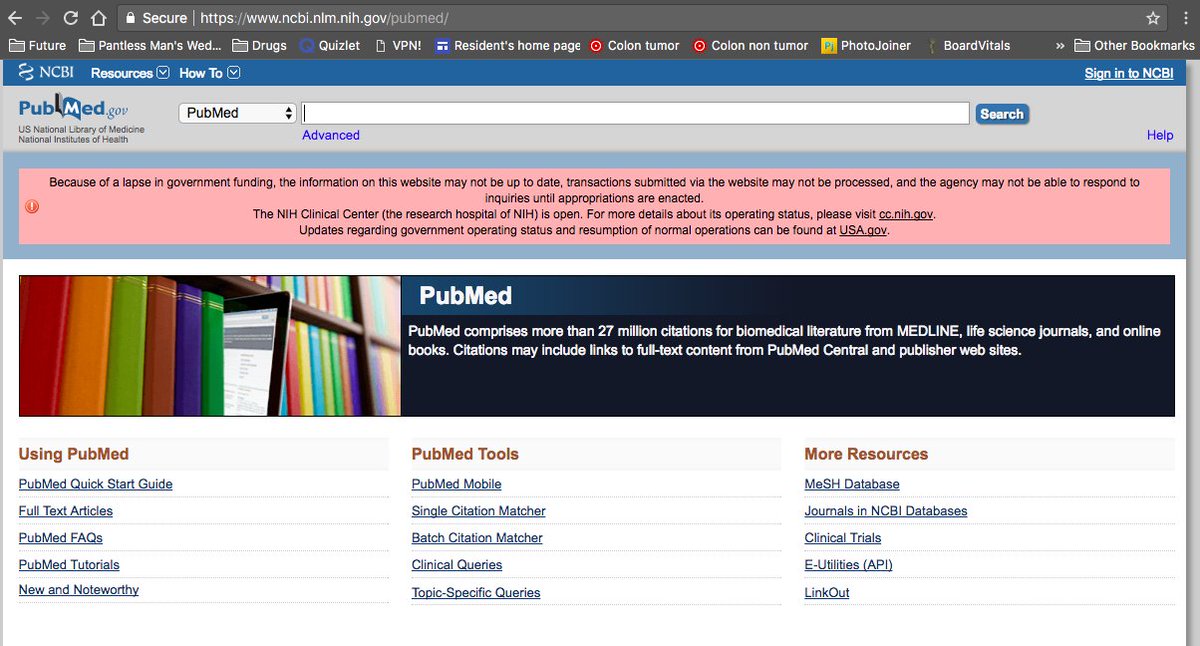Open the PubMed Mobile link
Viewport: 1200px width, 646px height.
tap(457, 484)
